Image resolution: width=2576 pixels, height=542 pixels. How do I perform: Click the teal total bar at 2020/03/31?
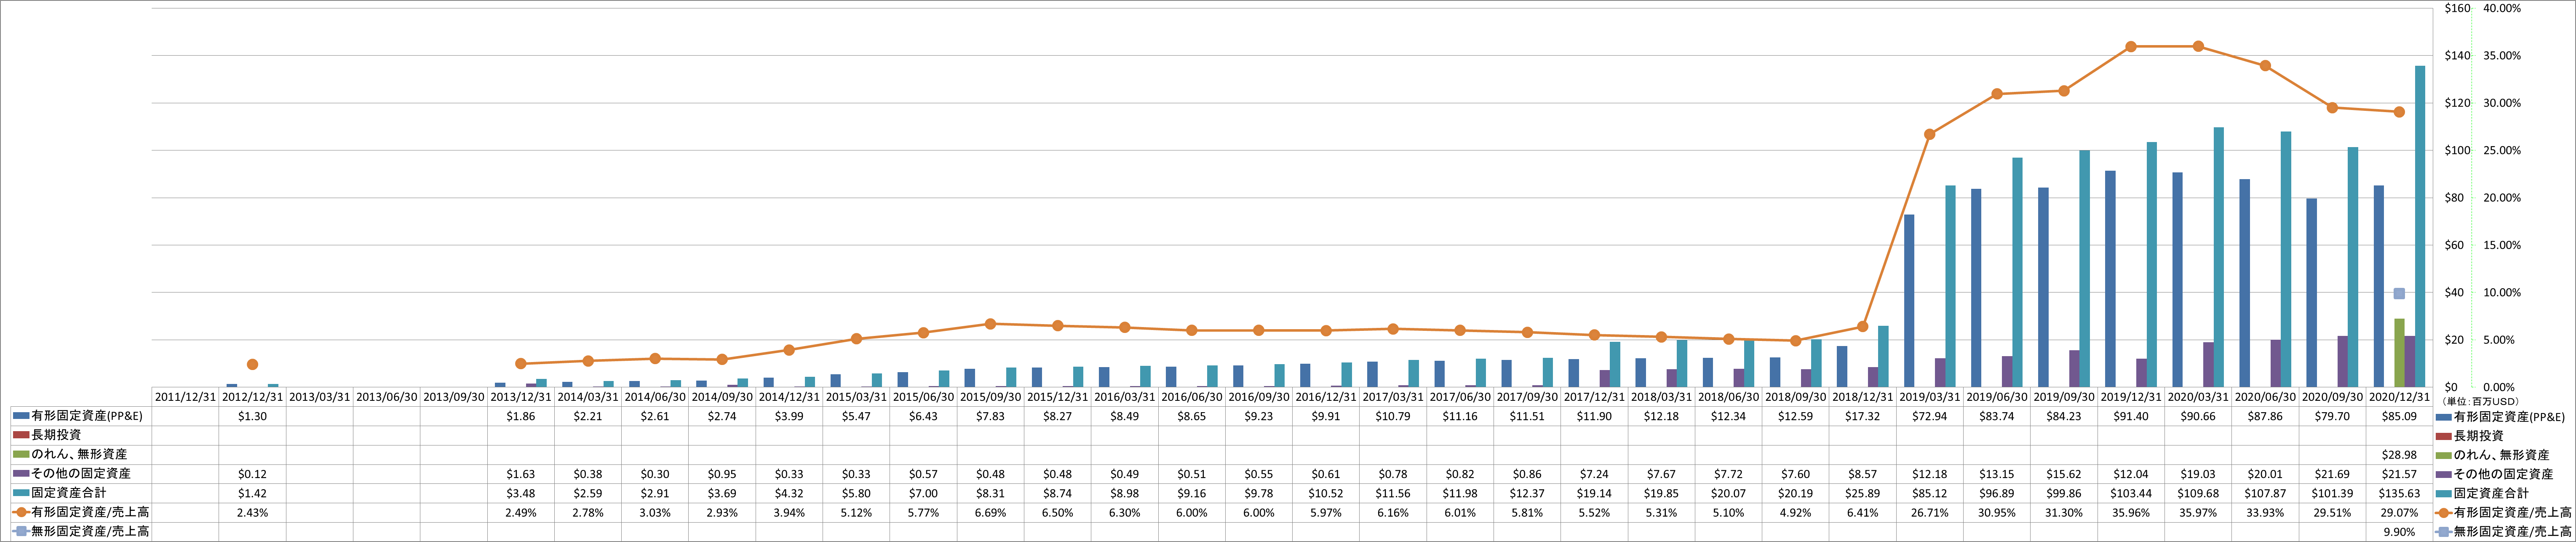[x=2219, y=257]
